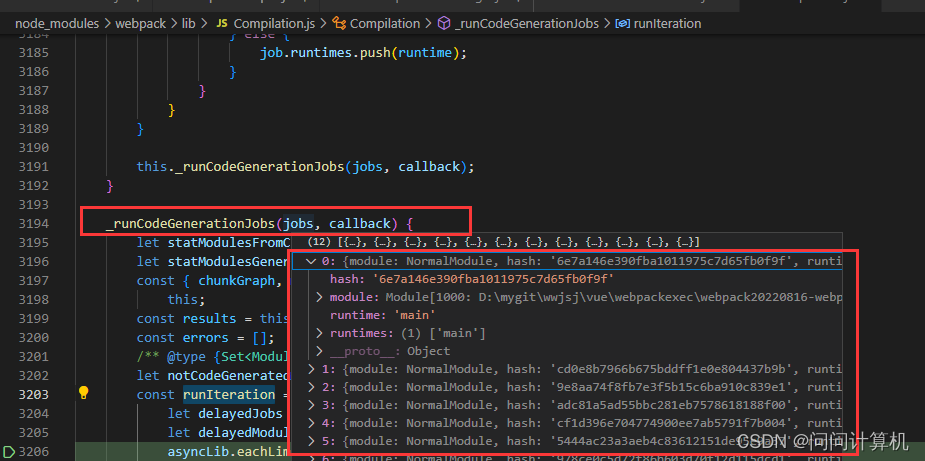925x461 pixels.
Task: Open lib breadcrumb segment
Action: click(189, 24)
